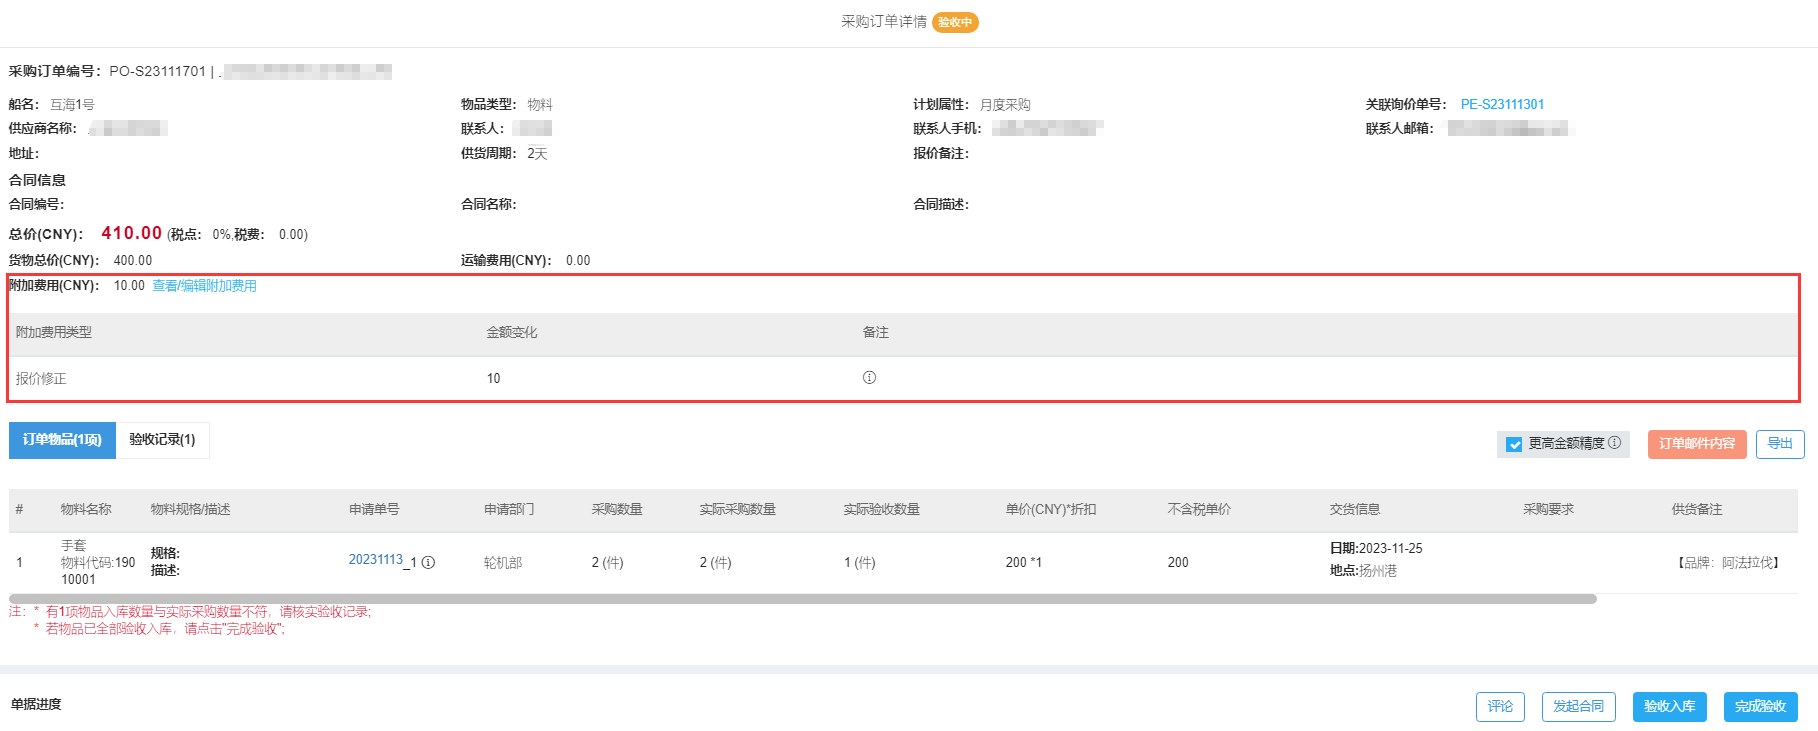Click the 发起合同 button
This screenshot has height=731, width=1818.
[x=1578, y=706]
